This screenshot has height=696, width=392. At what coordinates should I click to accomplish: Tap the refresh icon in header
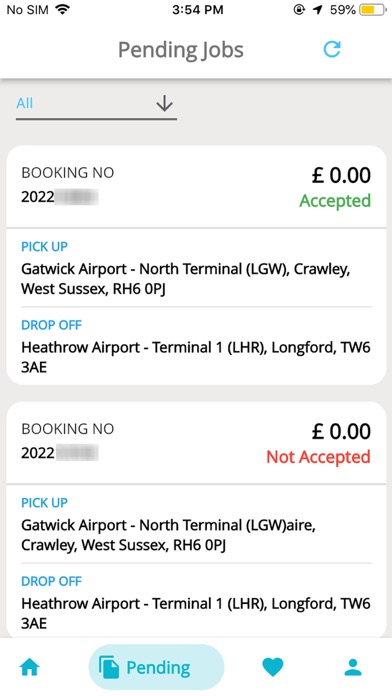(332, 49)
